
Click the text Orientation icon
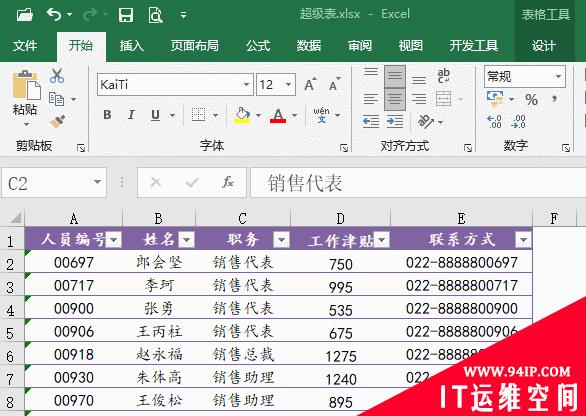[x=426, y=121]
